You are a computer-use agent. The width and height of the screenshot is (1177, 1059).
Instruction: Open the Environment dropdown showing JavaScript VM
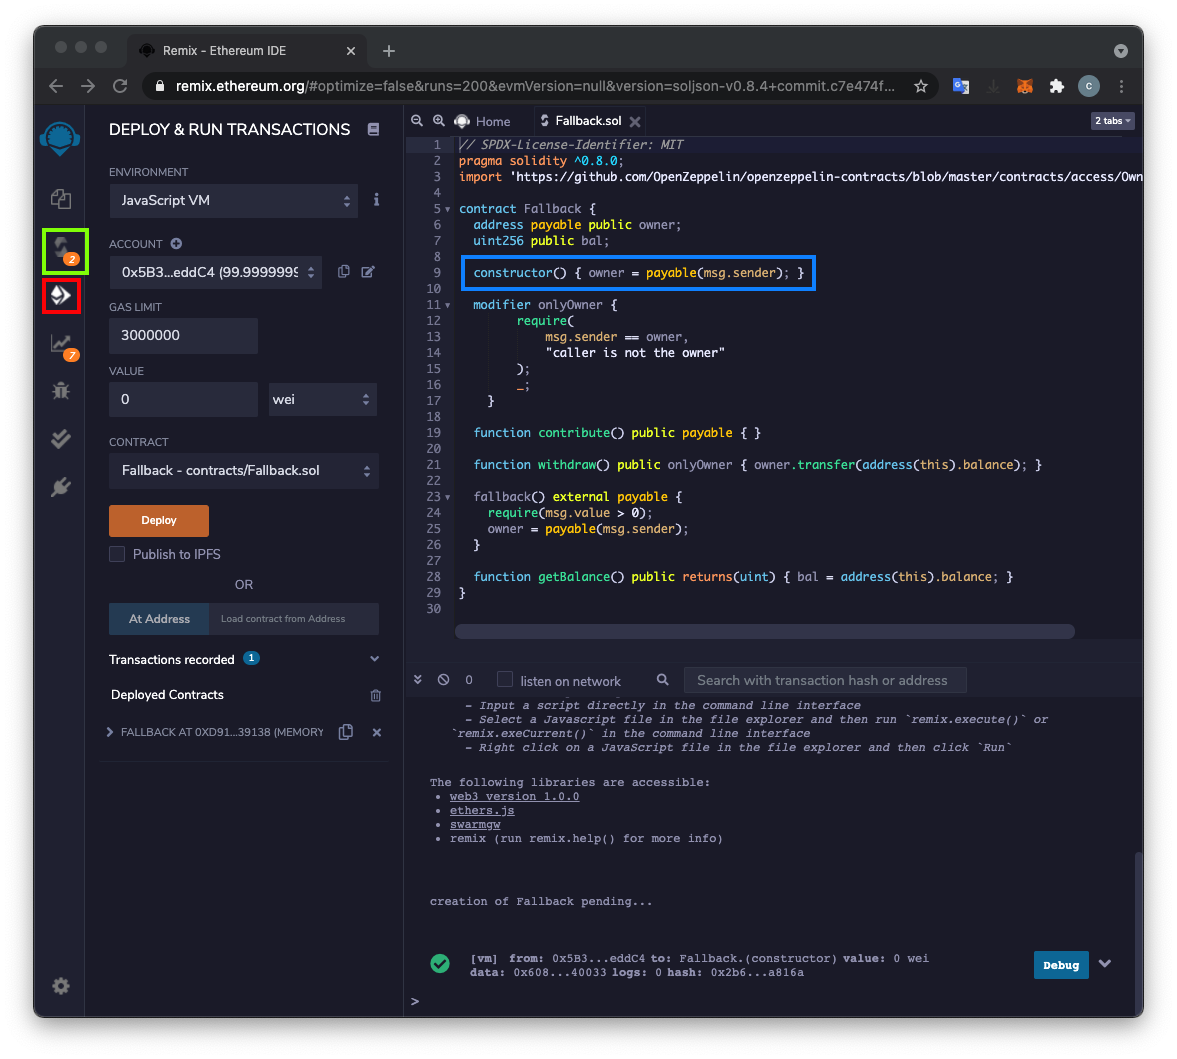tap(233, 200)
